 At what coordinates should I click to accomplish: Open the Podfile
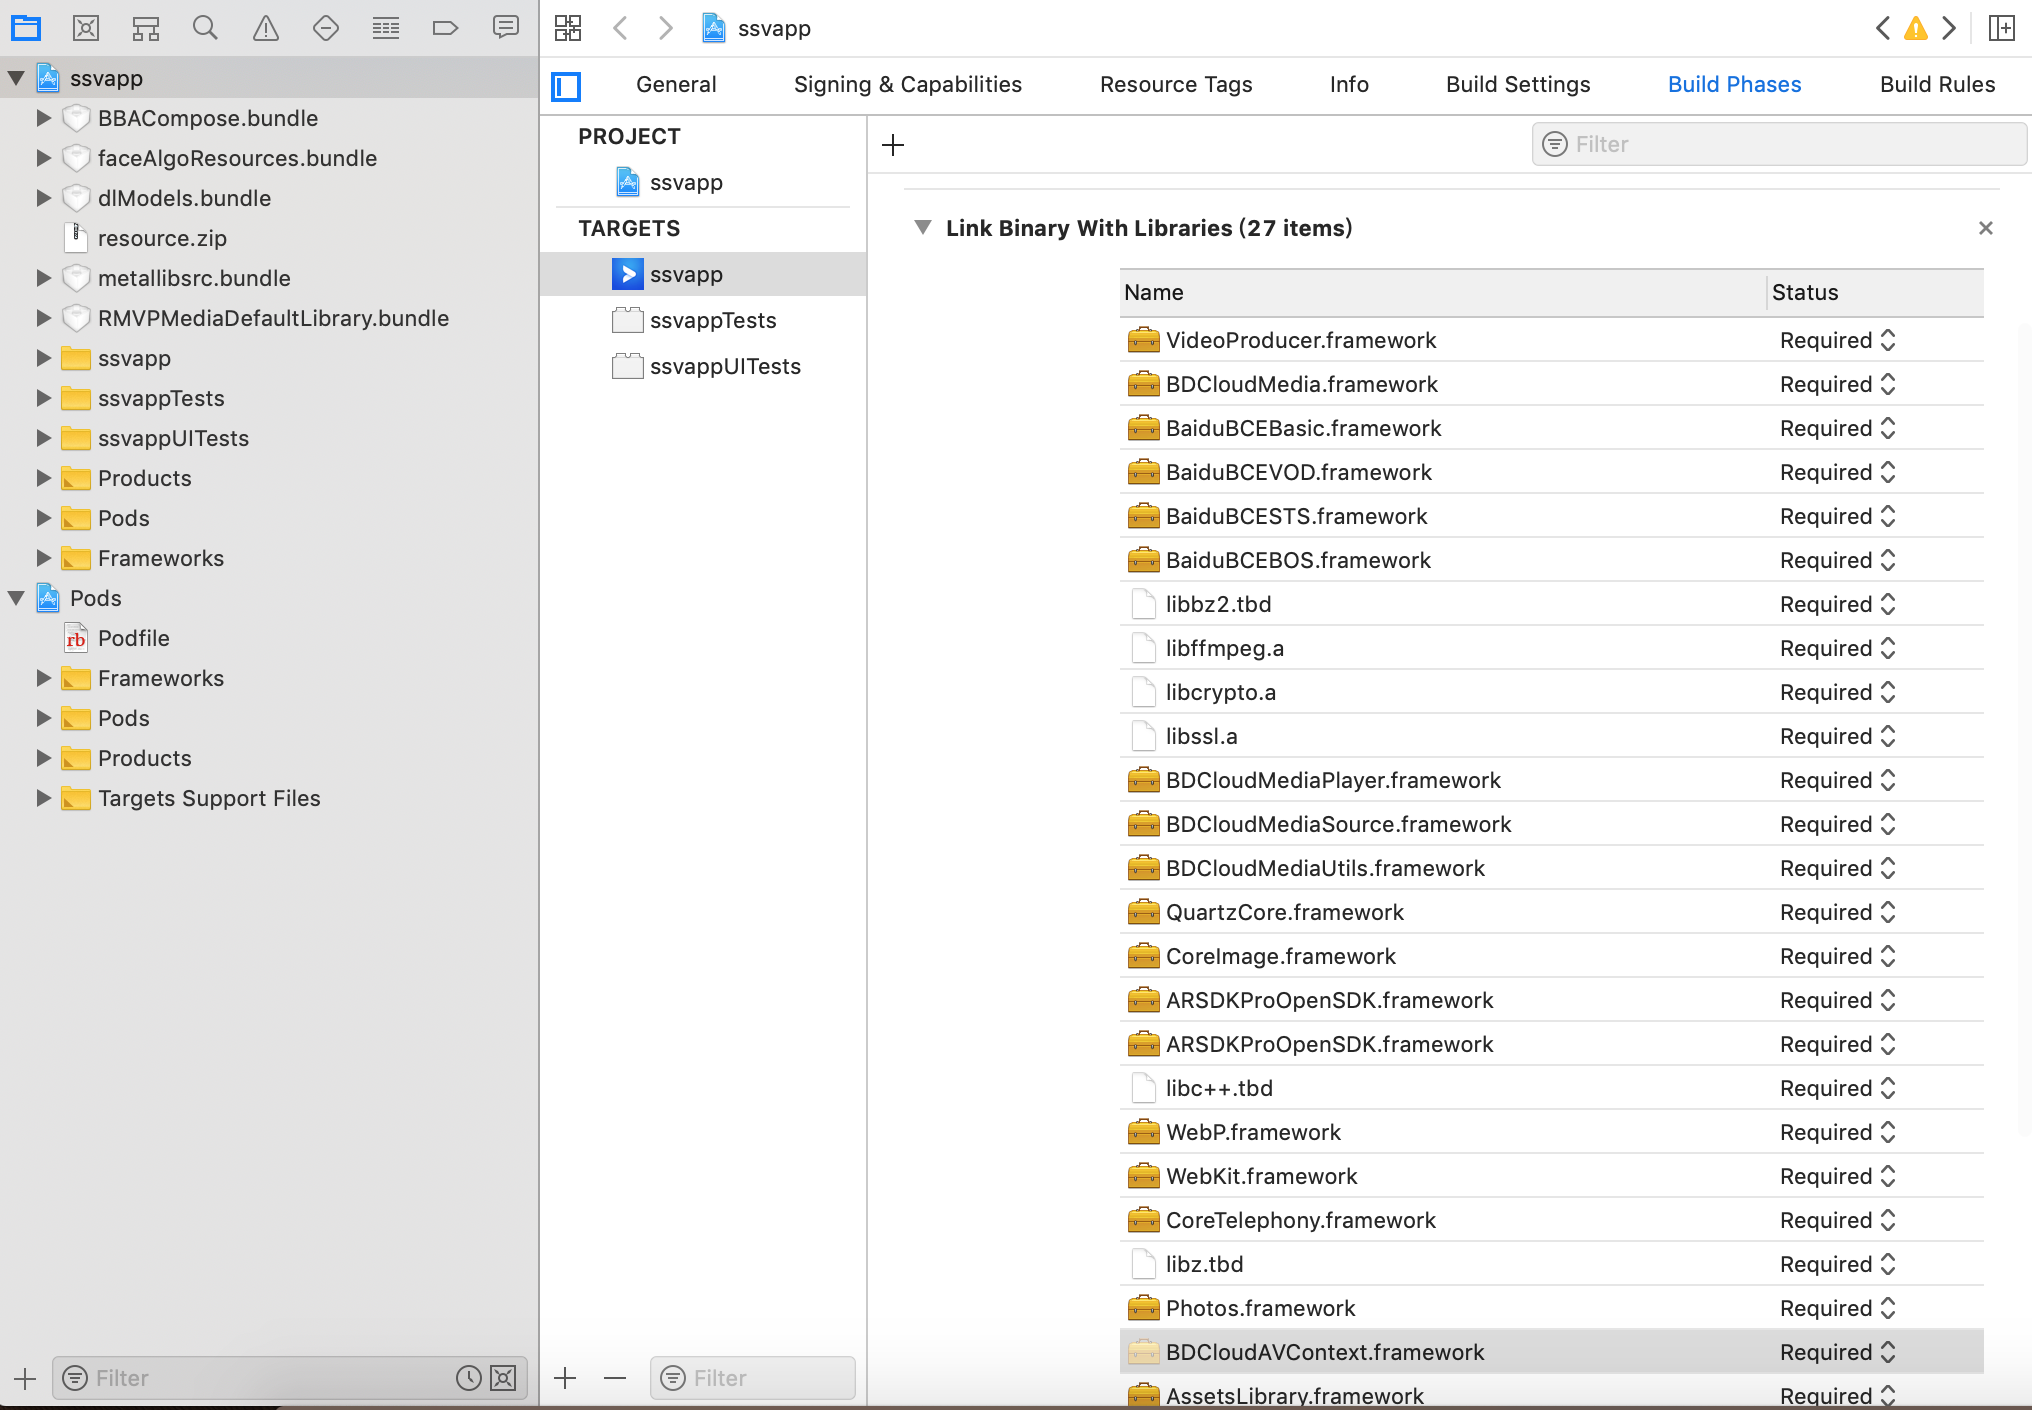(134, 638)
